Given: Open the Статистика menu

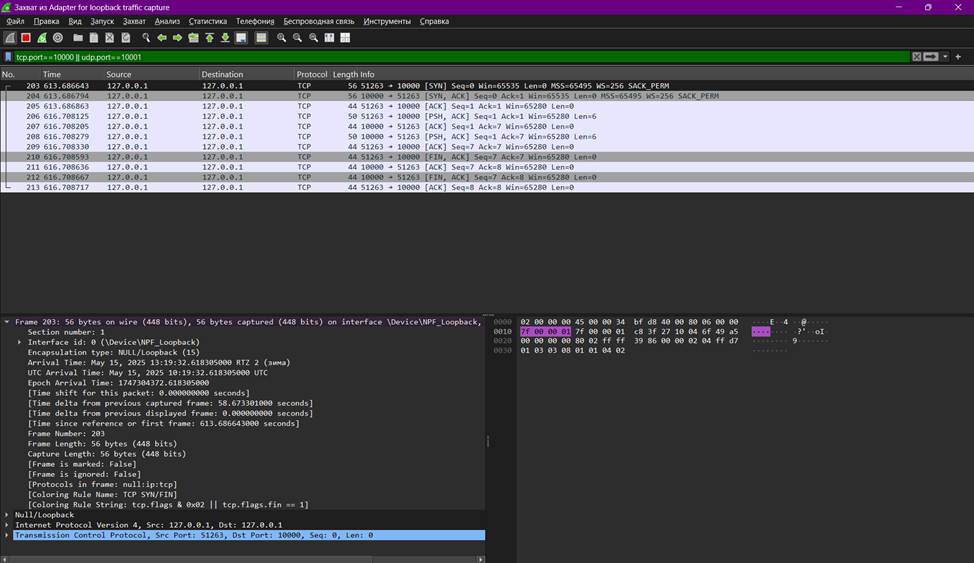Looking at the screenshot, I should point(208,21).
